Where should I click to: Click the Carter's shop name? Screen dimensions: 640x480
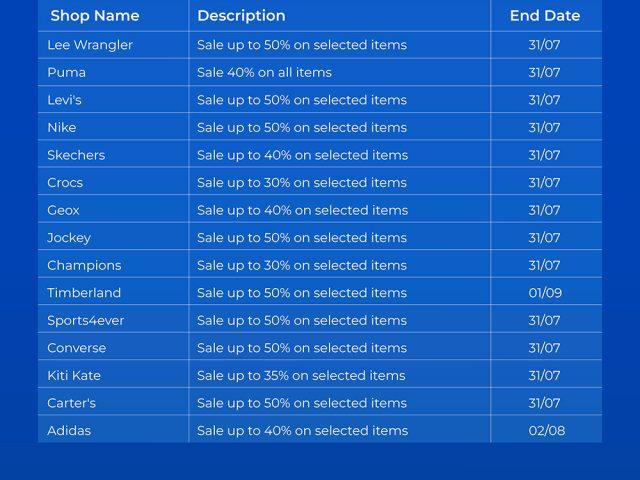72,403
